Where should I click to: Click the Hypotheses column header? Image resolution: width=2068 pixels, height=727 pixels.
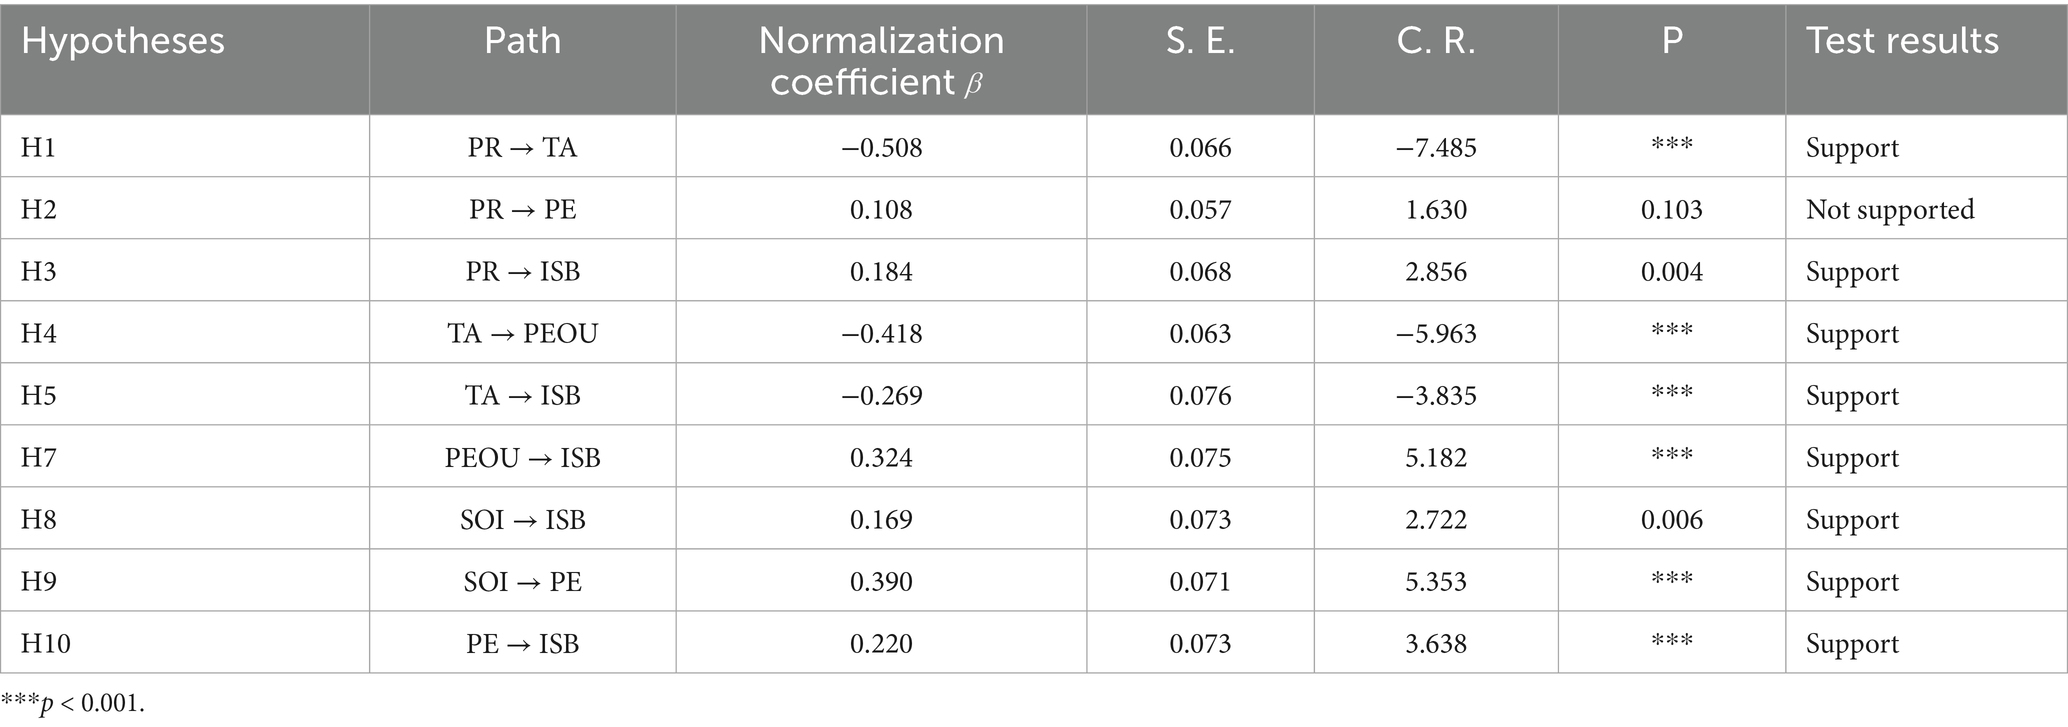pos(123,42)
